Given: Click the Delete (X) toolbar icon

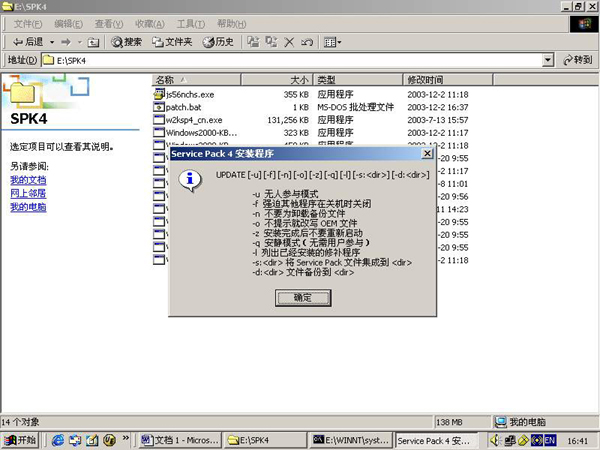Looking at the screenshot, I should coord(289,42).
